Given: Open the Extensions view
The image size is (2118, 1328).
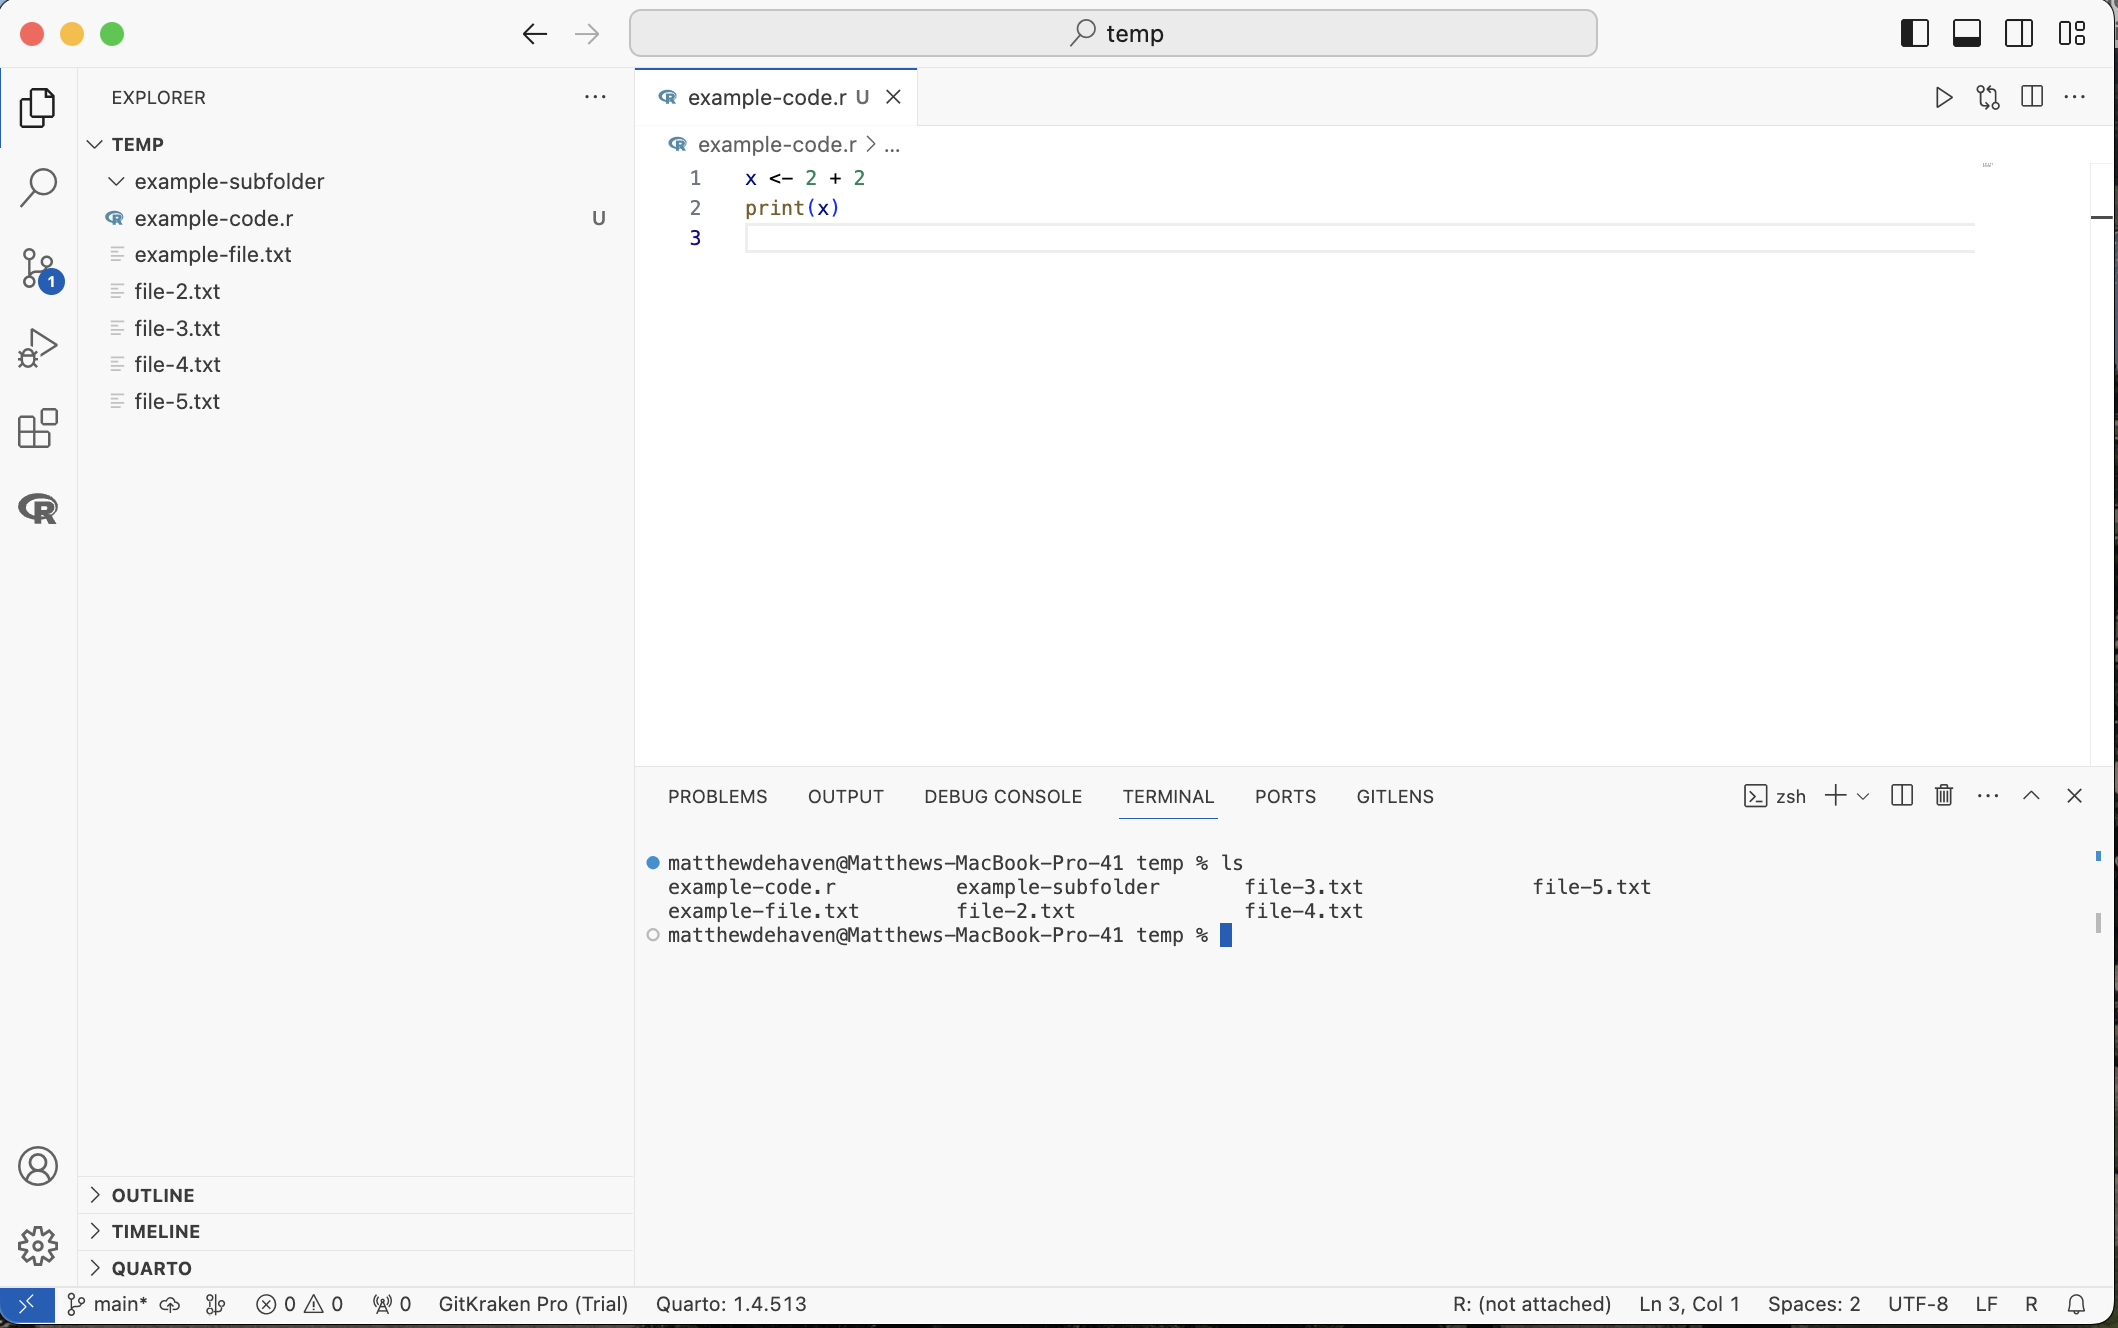Looking at the screenshot, I should pos(38,428).
